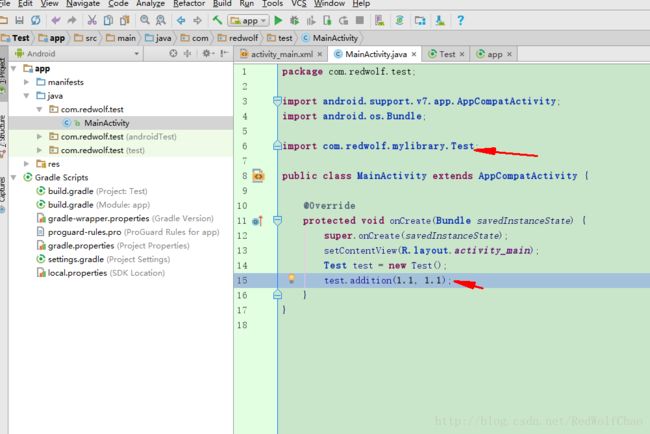Close the MainActivity.java tab
The width and height of the screenshot is (650, 434).
[414, 54]
